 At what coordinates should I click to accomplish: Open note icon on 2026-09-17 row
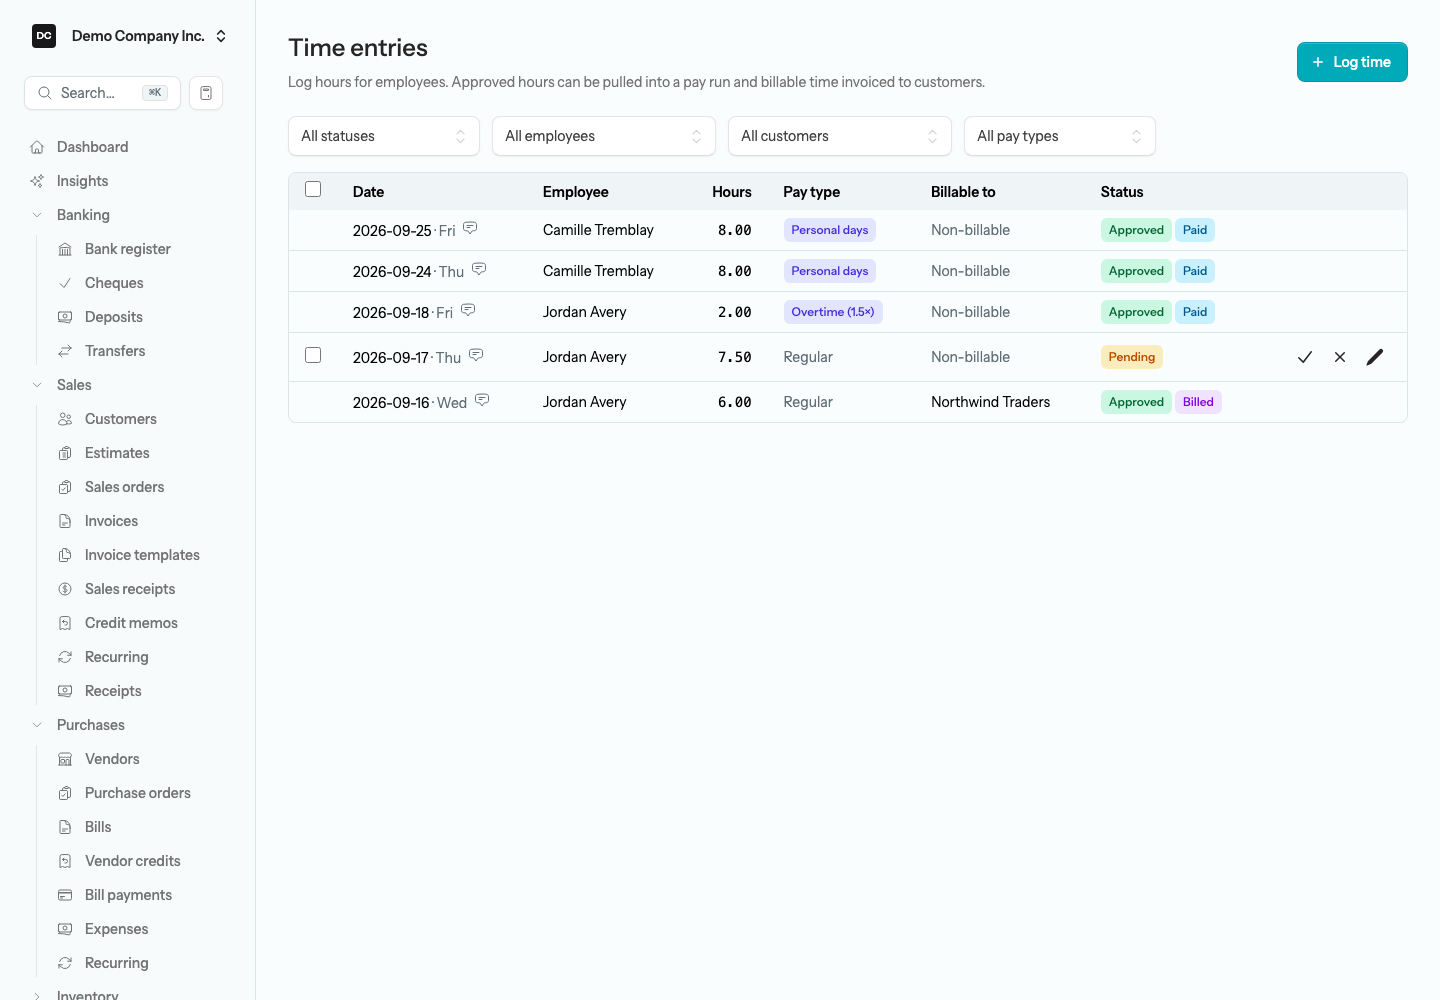476,355
